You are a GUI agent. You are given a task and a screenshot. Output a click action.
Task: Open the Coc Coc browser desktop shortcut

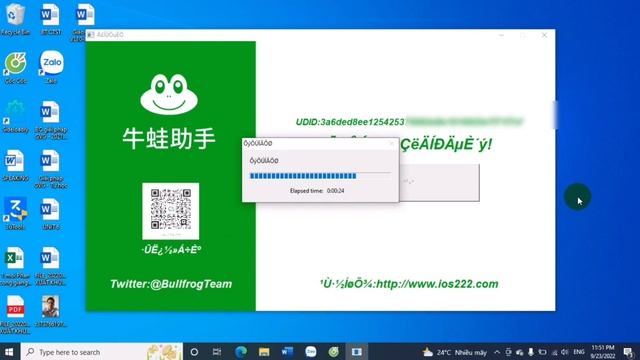[x=16, y=67]
